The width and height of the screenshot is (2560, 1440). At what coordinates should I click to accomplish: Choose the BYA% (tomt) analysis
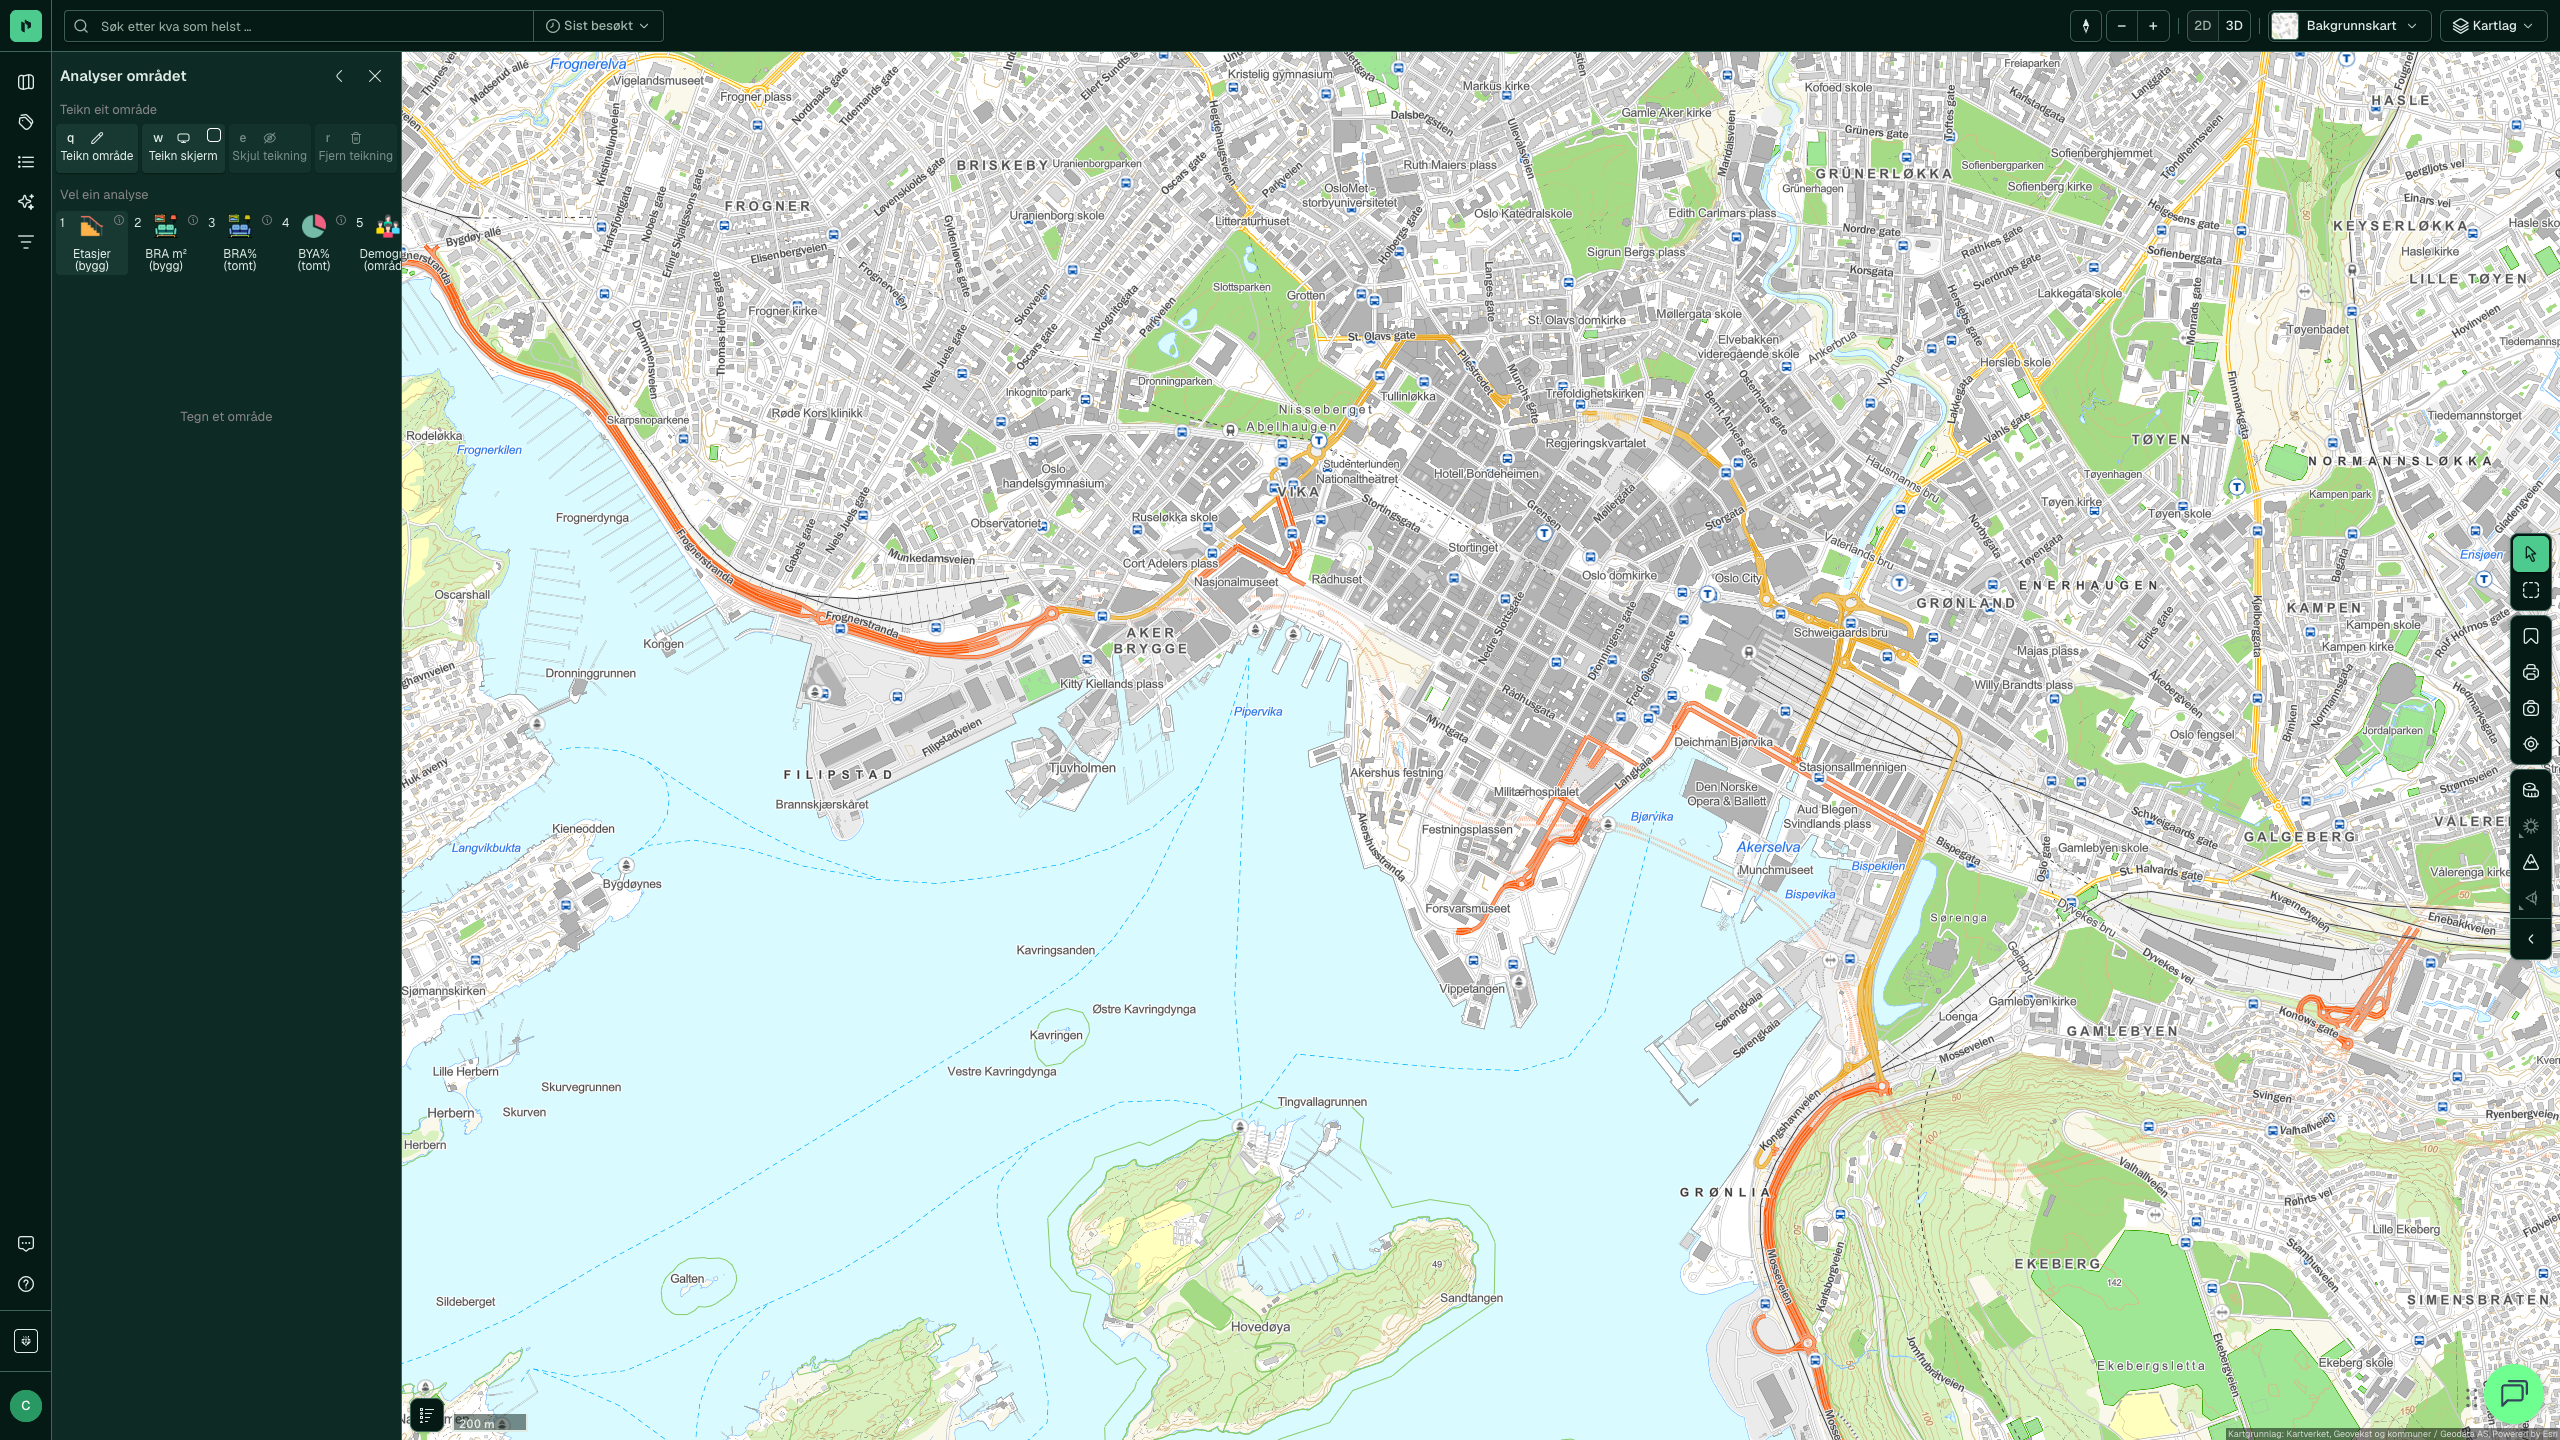click(313, 243)
